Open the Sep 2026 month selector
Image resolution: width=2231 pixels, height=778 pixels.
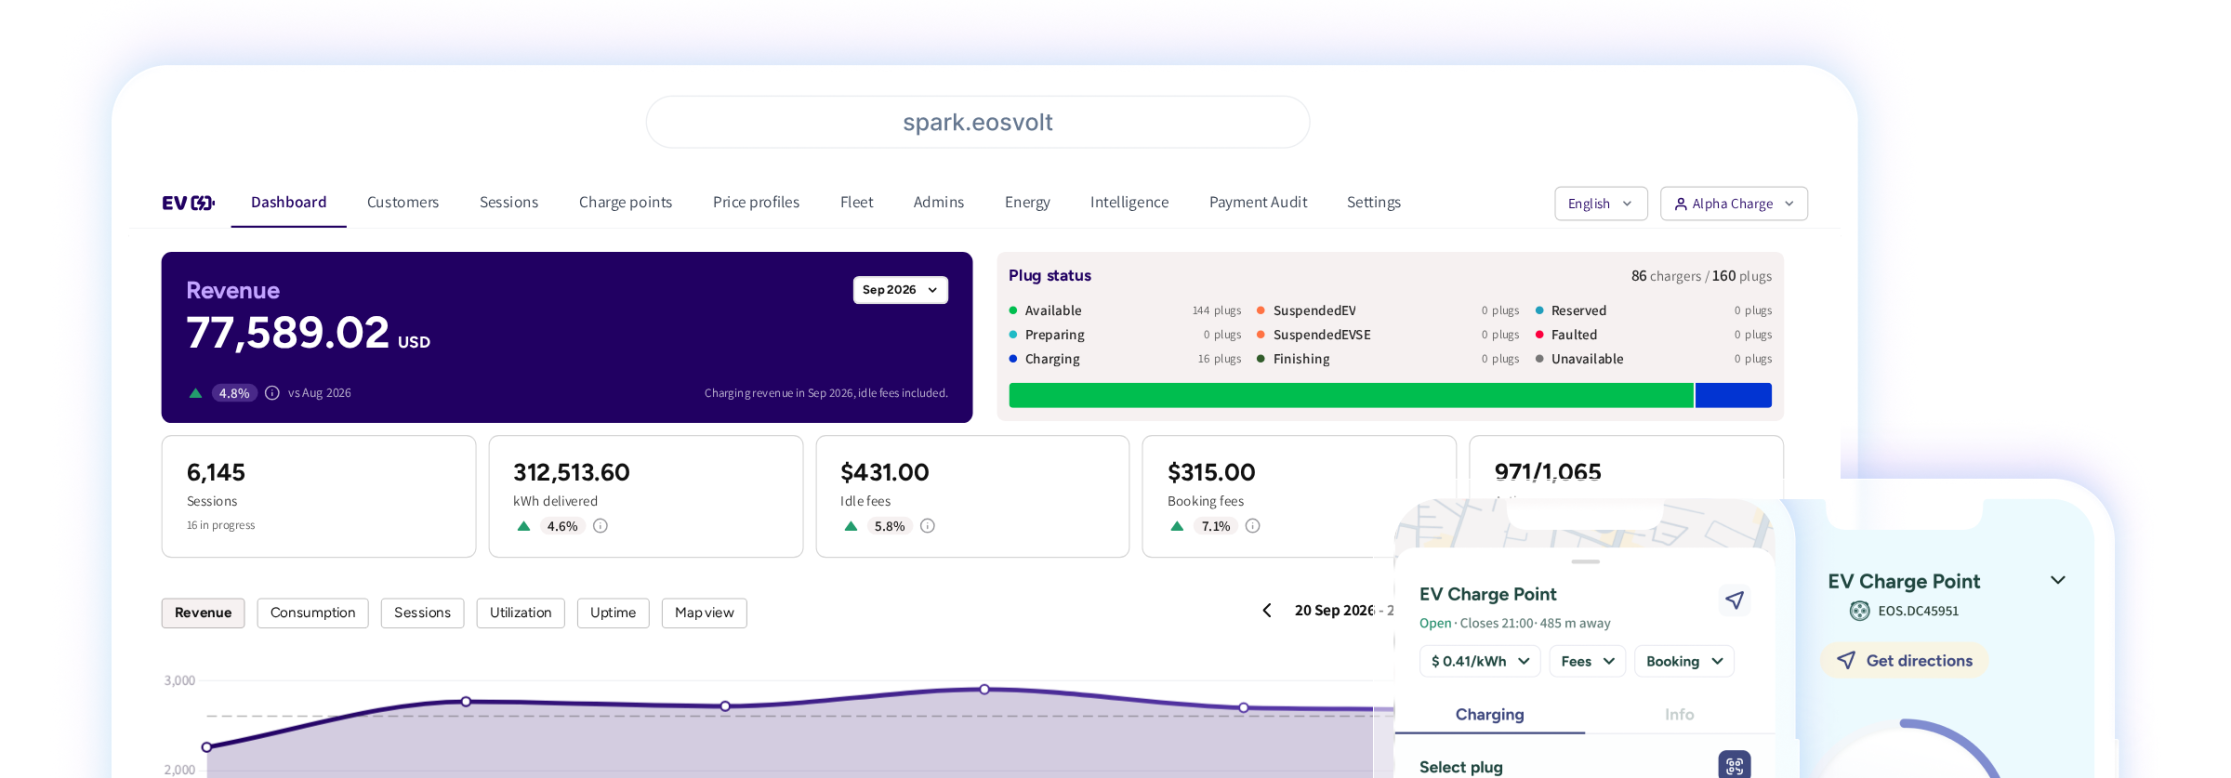[x=900, y=290]
